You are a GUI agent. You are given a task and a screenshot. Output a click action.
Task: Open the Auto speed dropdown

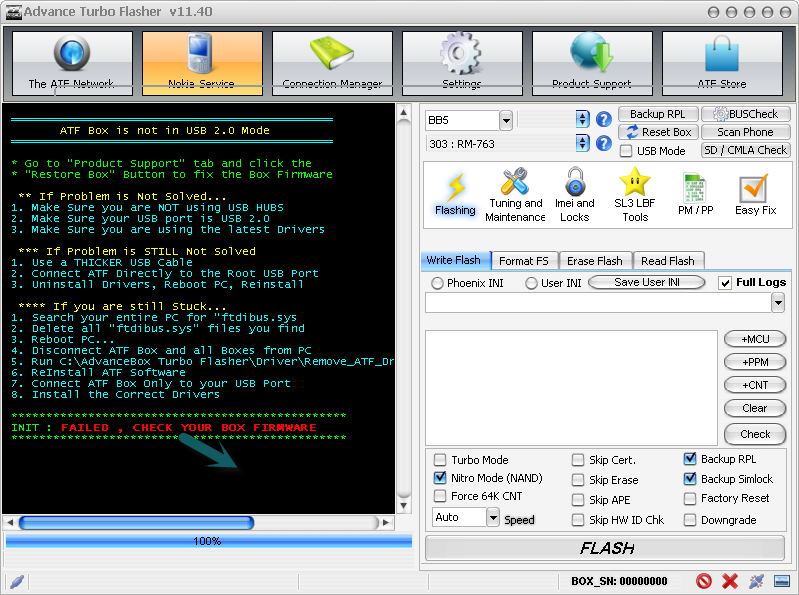492,518
